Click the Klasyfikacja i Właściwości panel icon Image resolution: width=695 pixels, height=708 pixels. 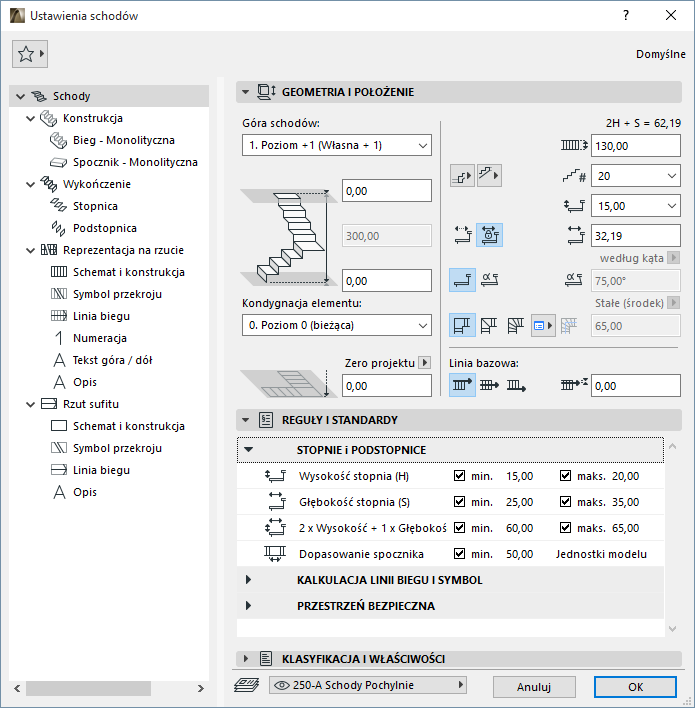(x=266, y=659)
